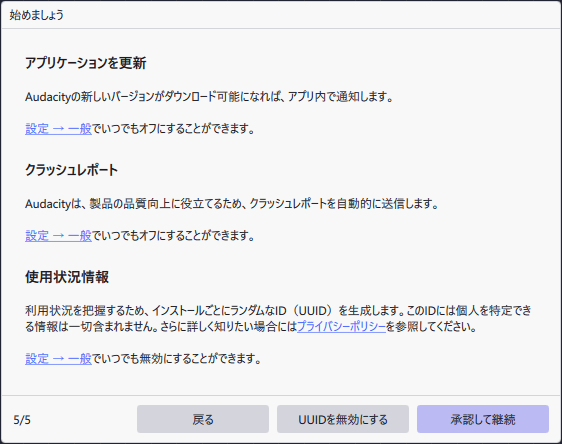This screenshot has width=562, height=444.
Task: Click the 承認して継続 button
Action: tap(483, 419)
